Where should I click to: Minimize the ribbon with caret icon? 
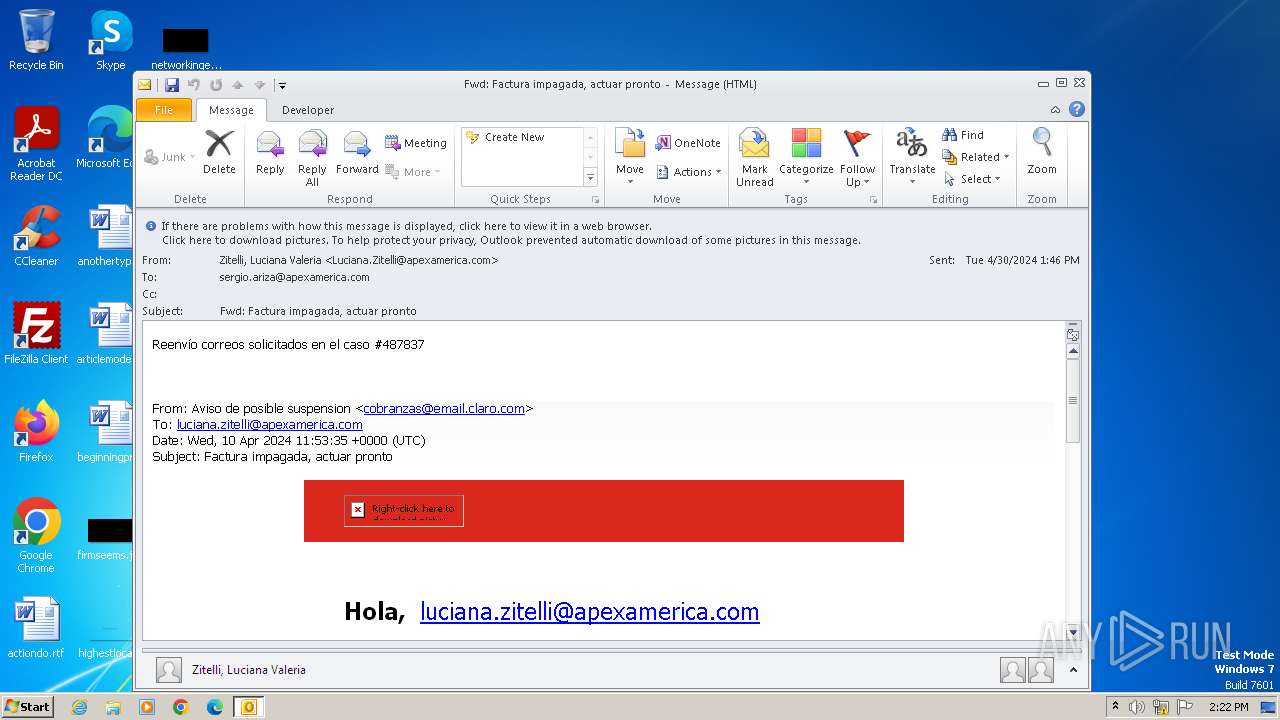tap(1056, 110)
